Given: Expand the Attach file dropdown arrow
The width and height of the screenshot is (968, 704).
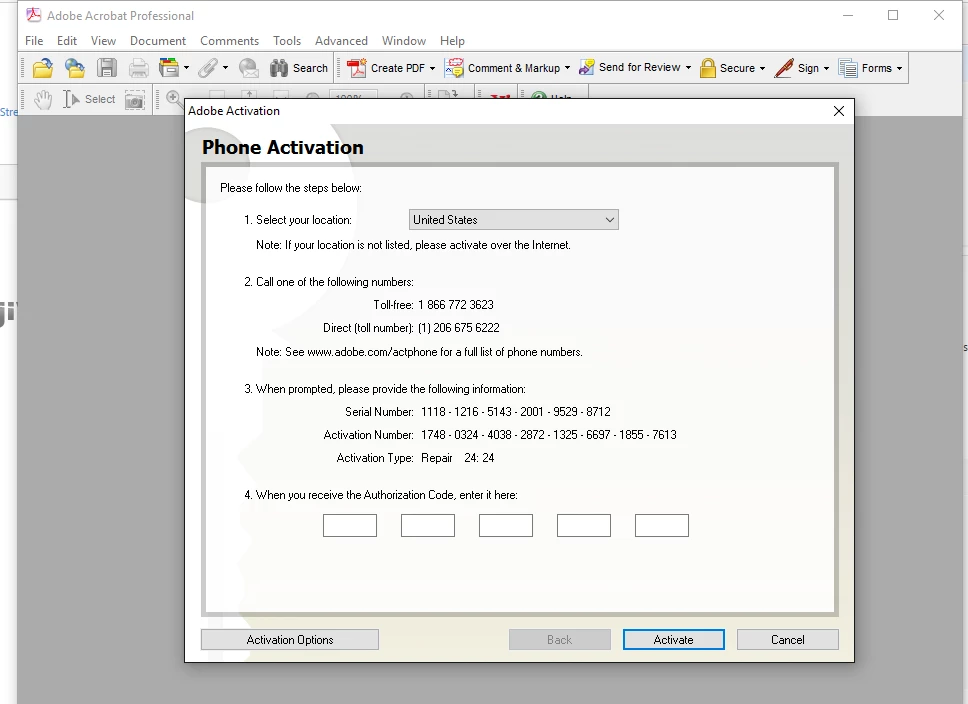Looking at the screenshot, I should point(225,68).
